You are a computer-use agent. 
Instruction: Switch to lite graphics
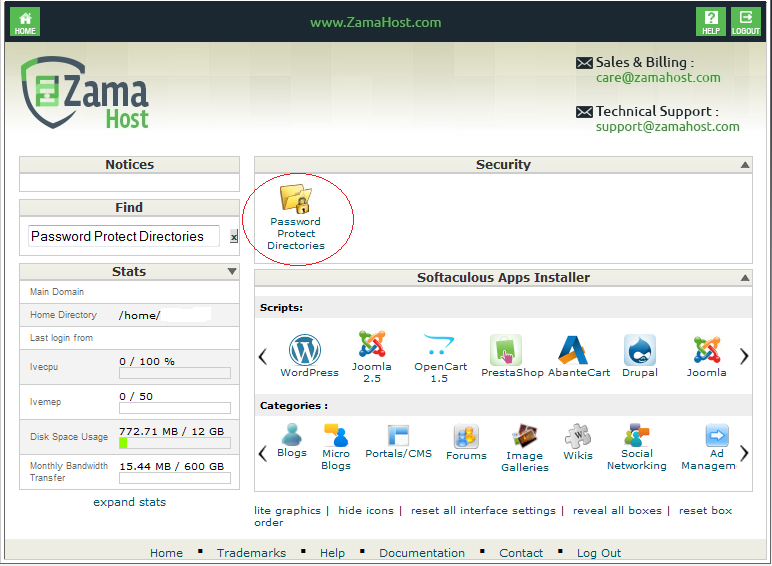(288, 511)
